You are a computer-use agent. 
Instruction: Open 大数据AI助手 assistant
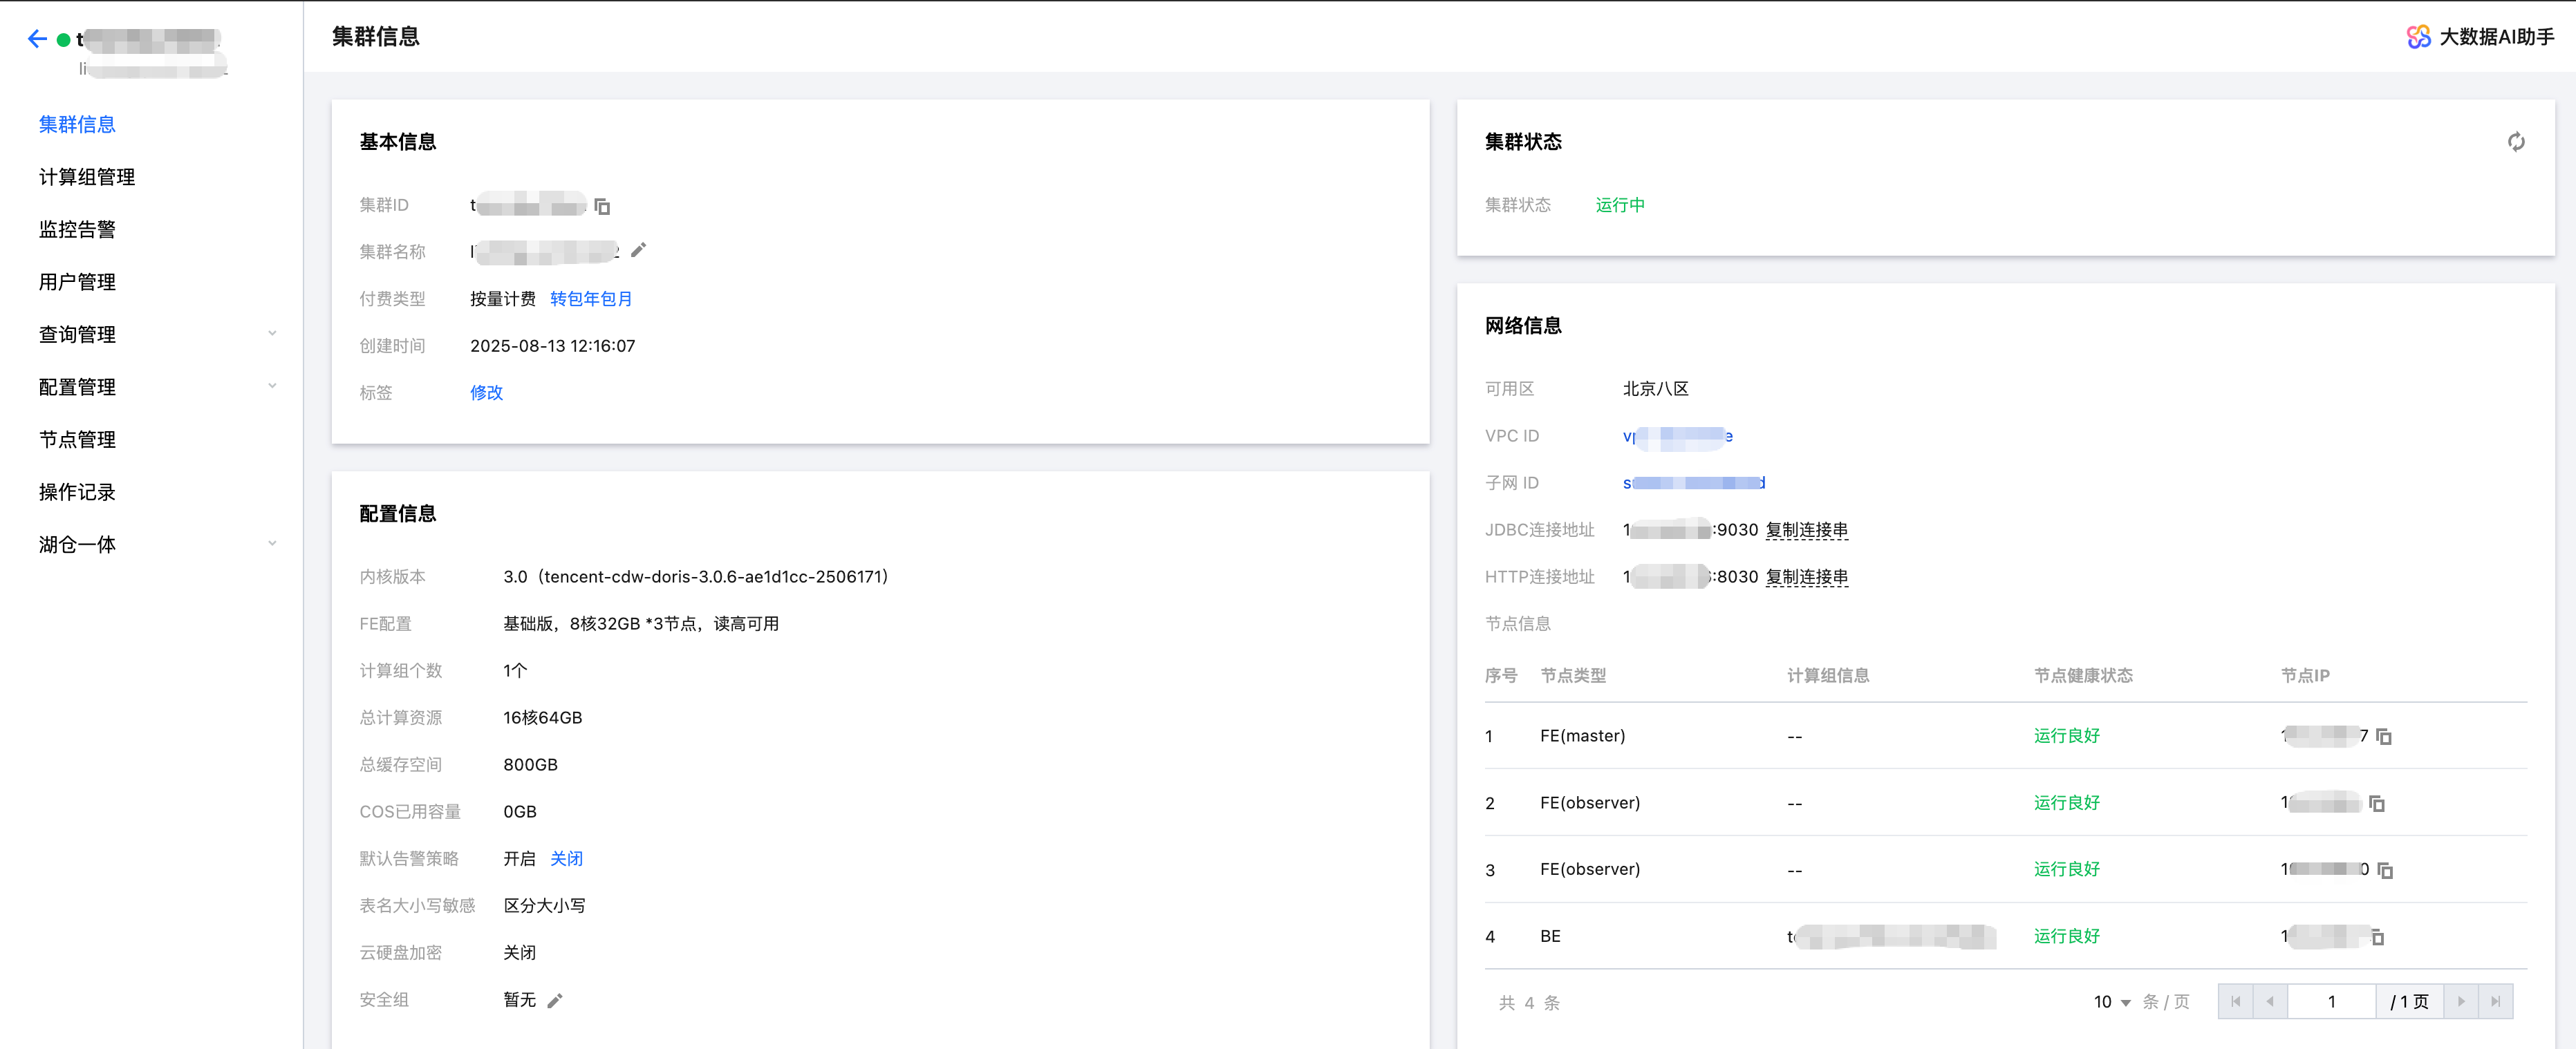tap(2480, 37)
